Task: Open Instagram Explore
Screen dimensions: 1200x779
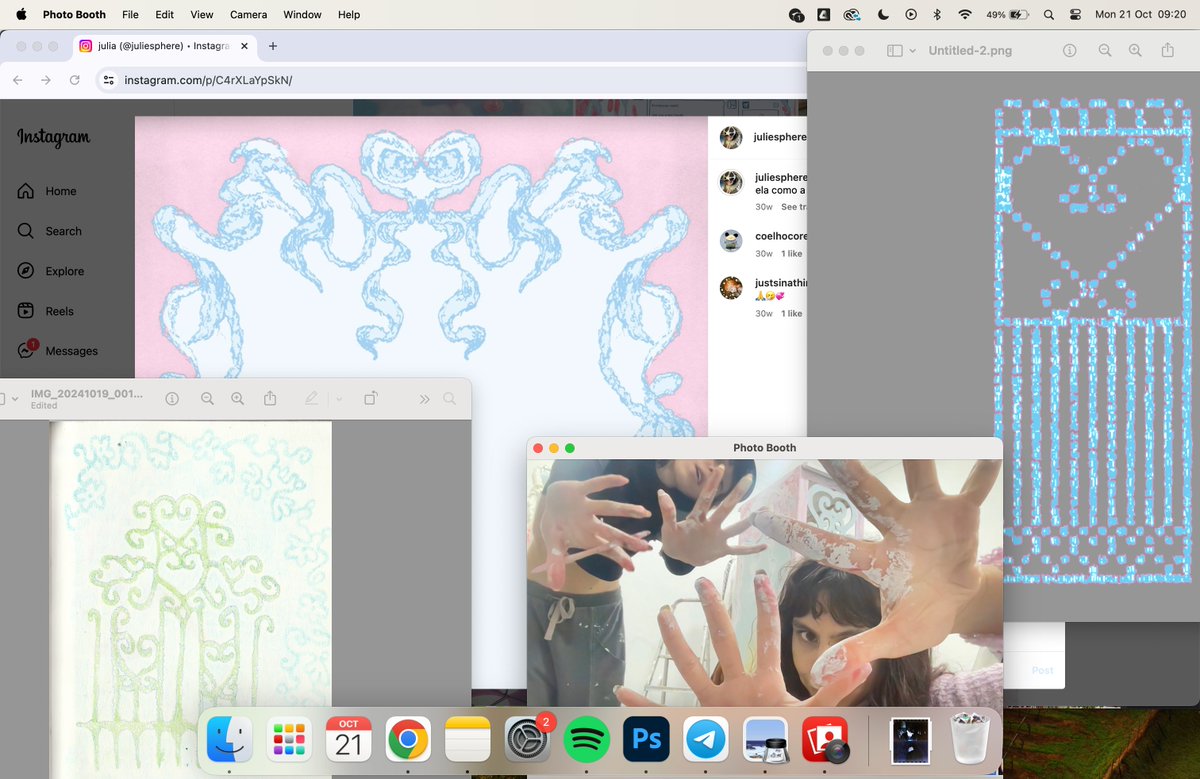Action: [x=50, y=271]
